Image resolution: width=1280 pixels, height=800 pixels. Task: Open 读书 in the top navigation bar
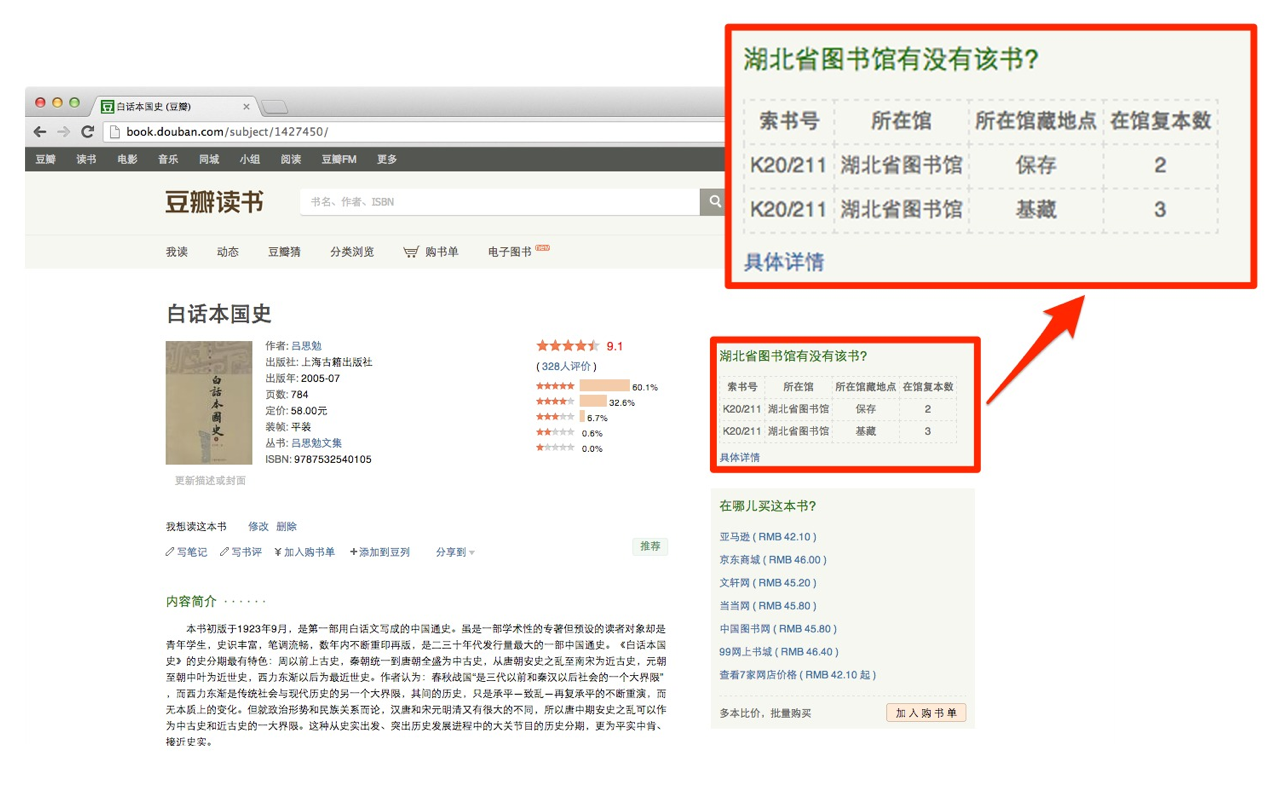[87, 159]
